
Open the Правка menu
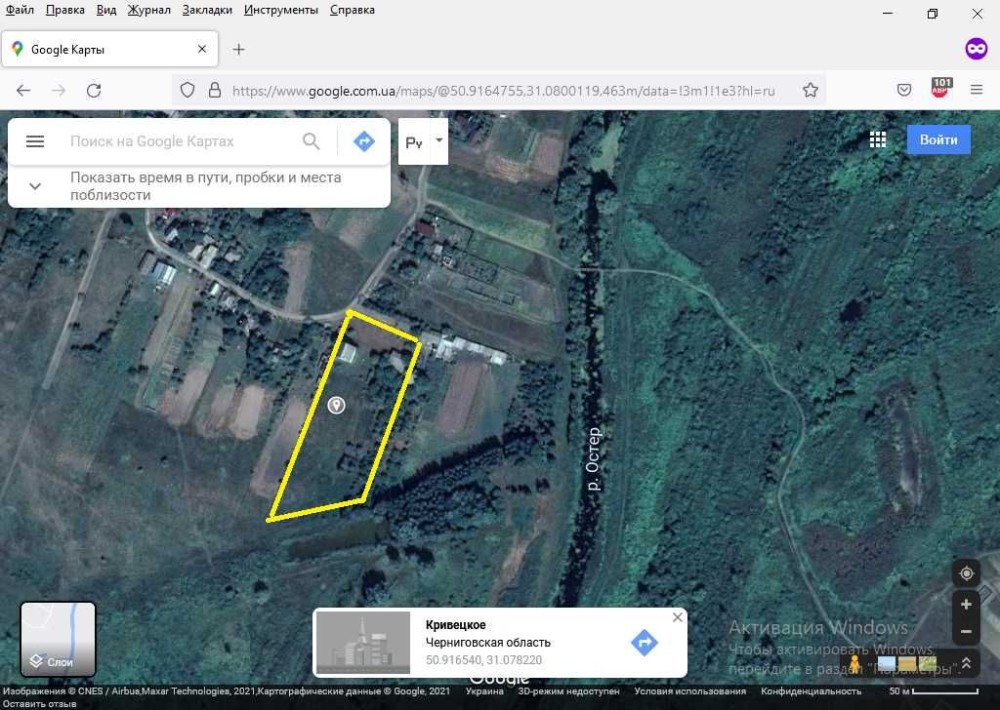click(65, 10)
